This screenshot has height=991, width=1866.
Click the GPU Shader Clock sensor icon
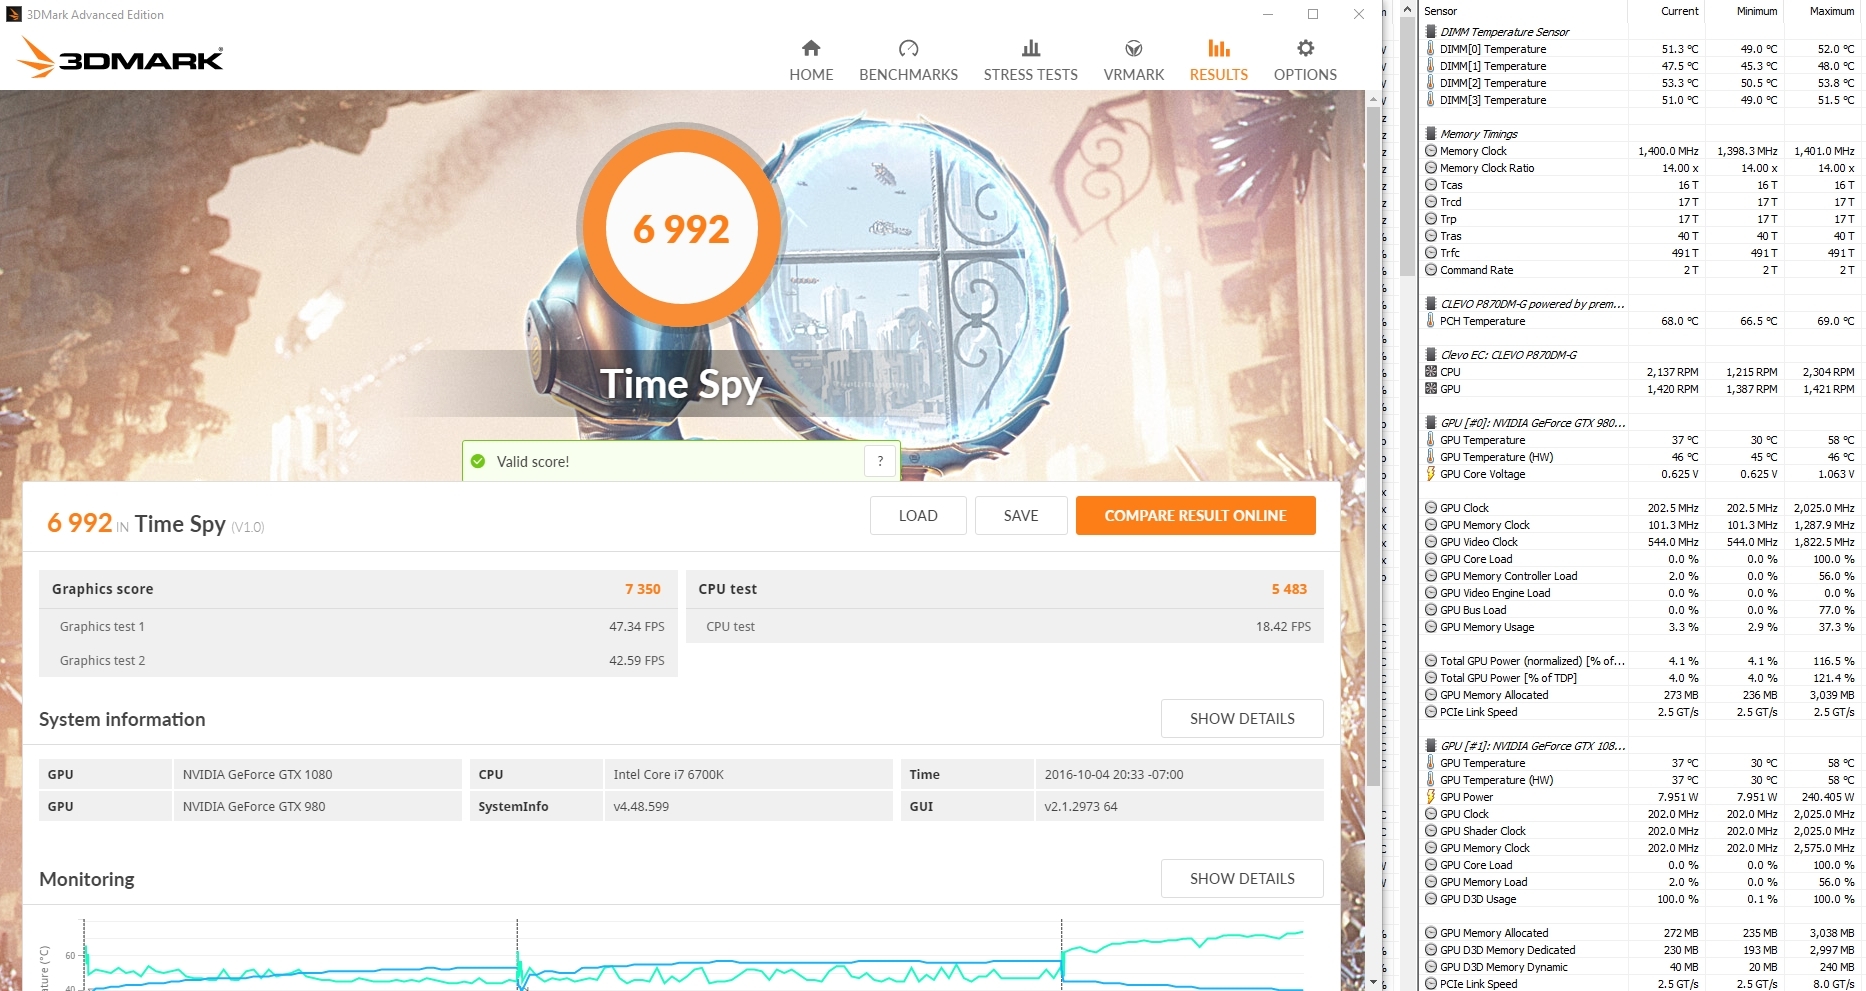tap(1431, 831)
